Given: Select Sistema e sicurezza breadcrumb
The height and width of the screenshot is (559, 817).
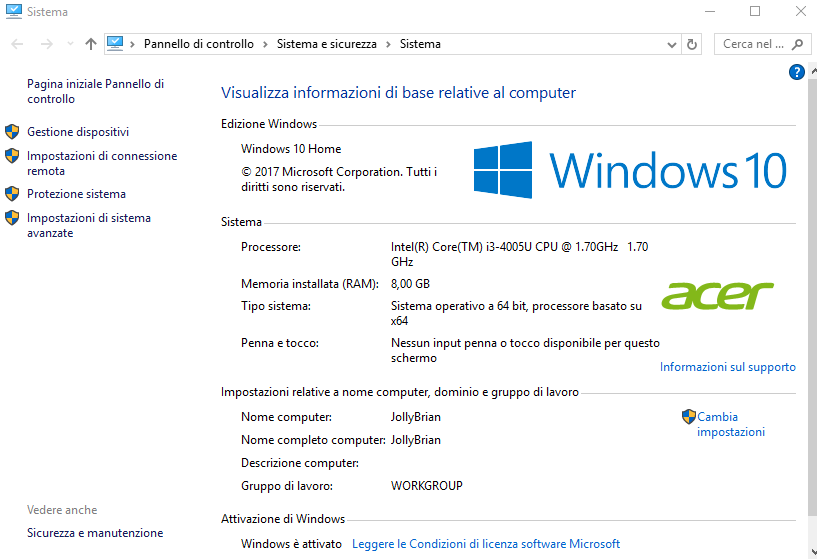Looking at the screenshot, I should pyautogui.click(x=327, y=44).
